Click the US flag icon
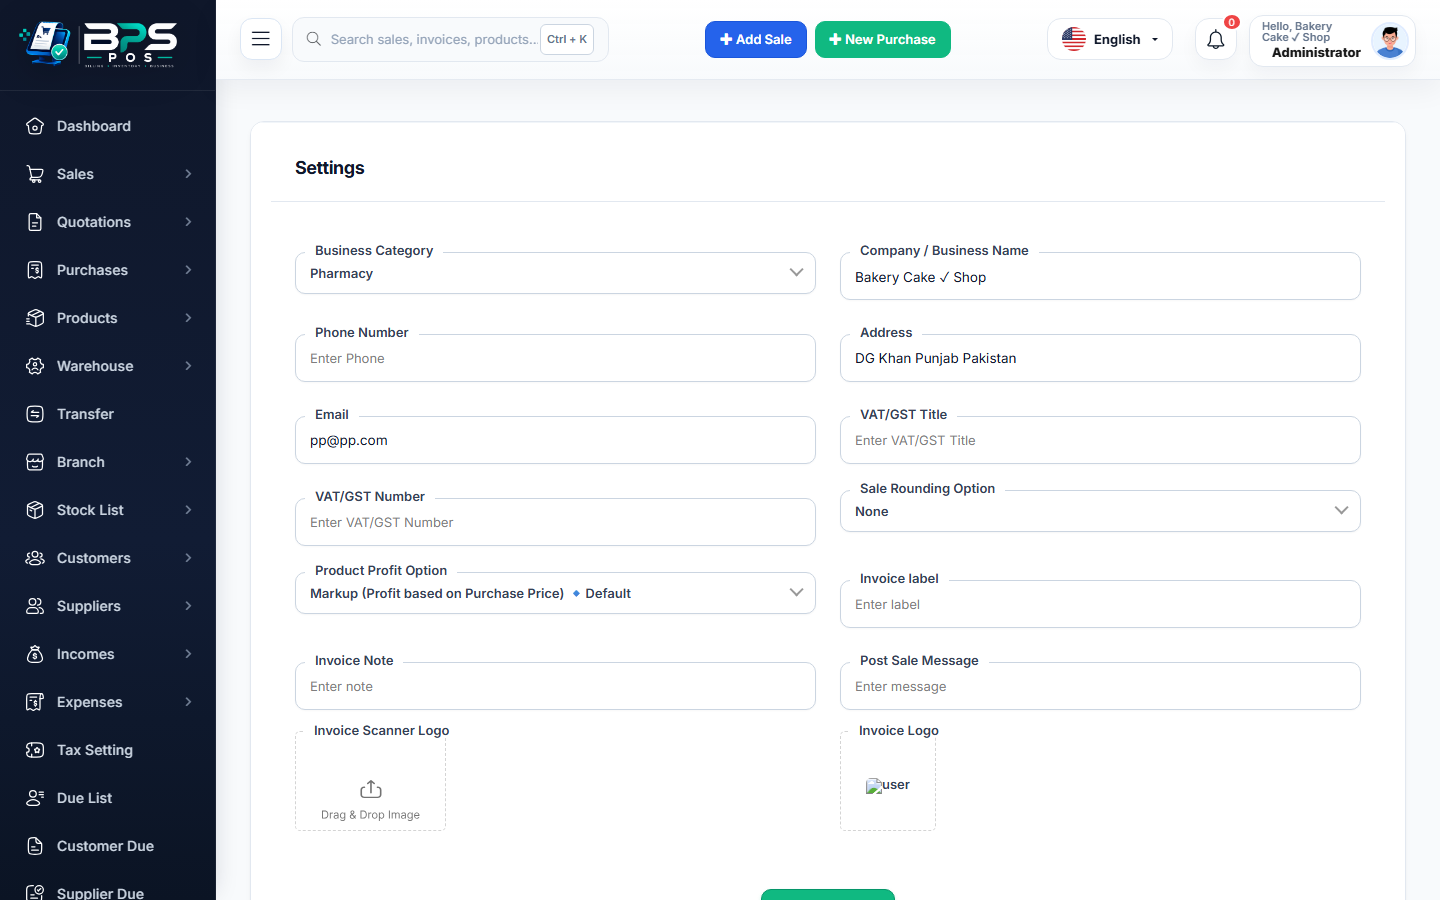The width and height of the screenshot is (1440, 900). tap(1074, 39)
